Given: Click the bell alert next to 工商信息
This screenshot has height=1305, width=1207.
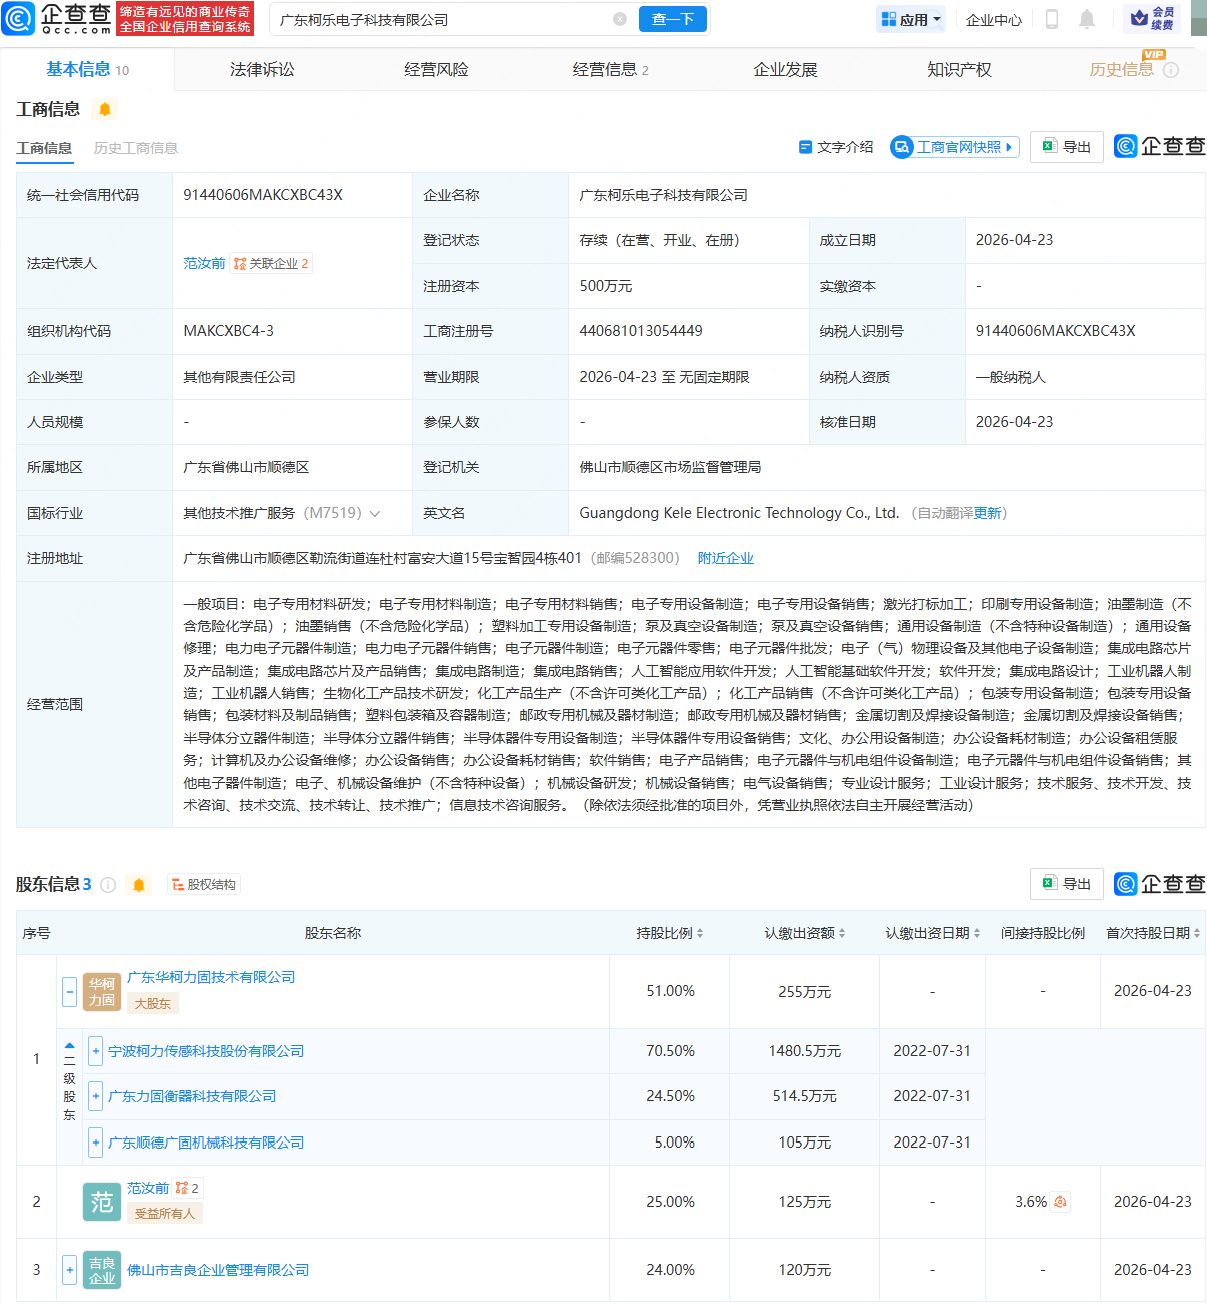Looking at the screenshot, I should coord(105,109).
